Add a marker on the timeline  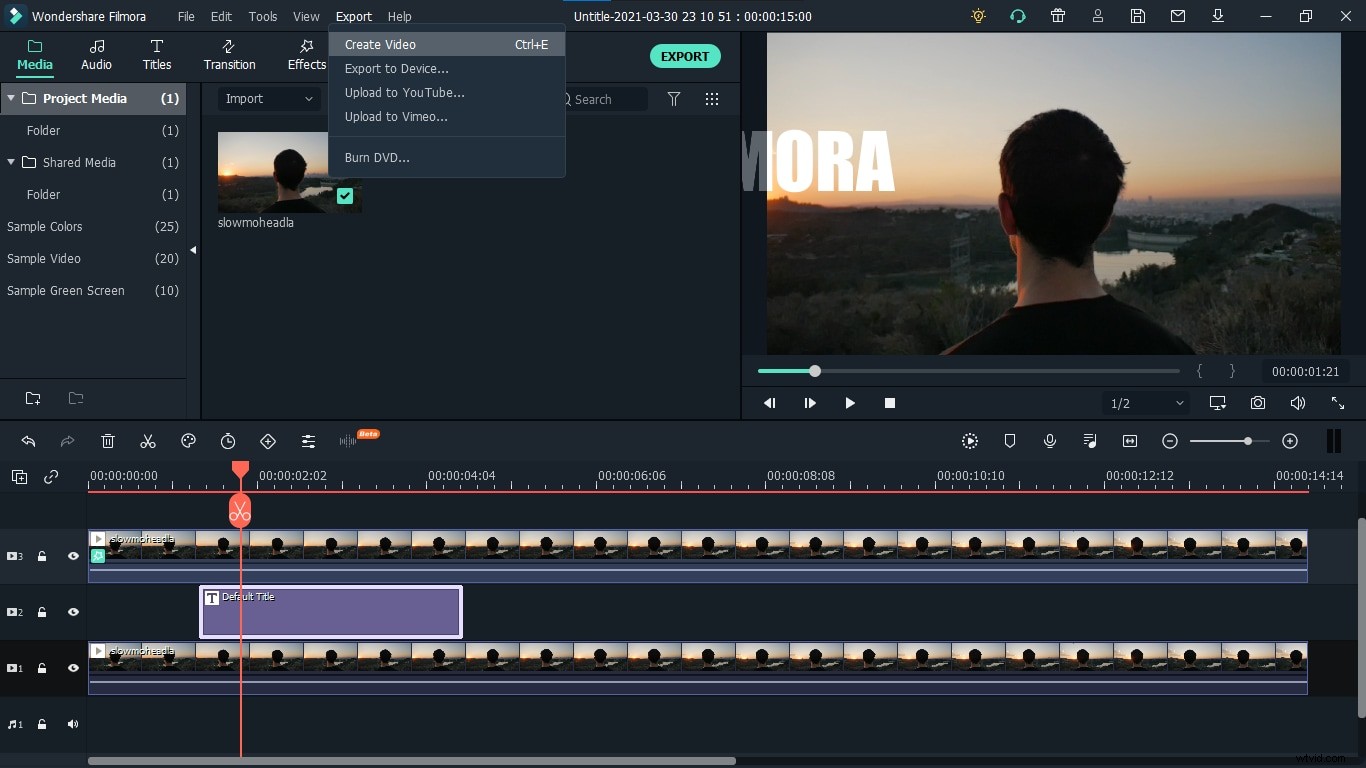click(x=1010, y=441)
